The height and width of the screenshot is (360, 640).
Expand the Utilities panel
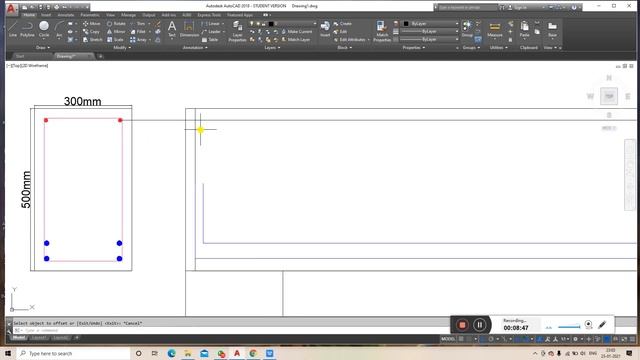click(x=498, y=47)
